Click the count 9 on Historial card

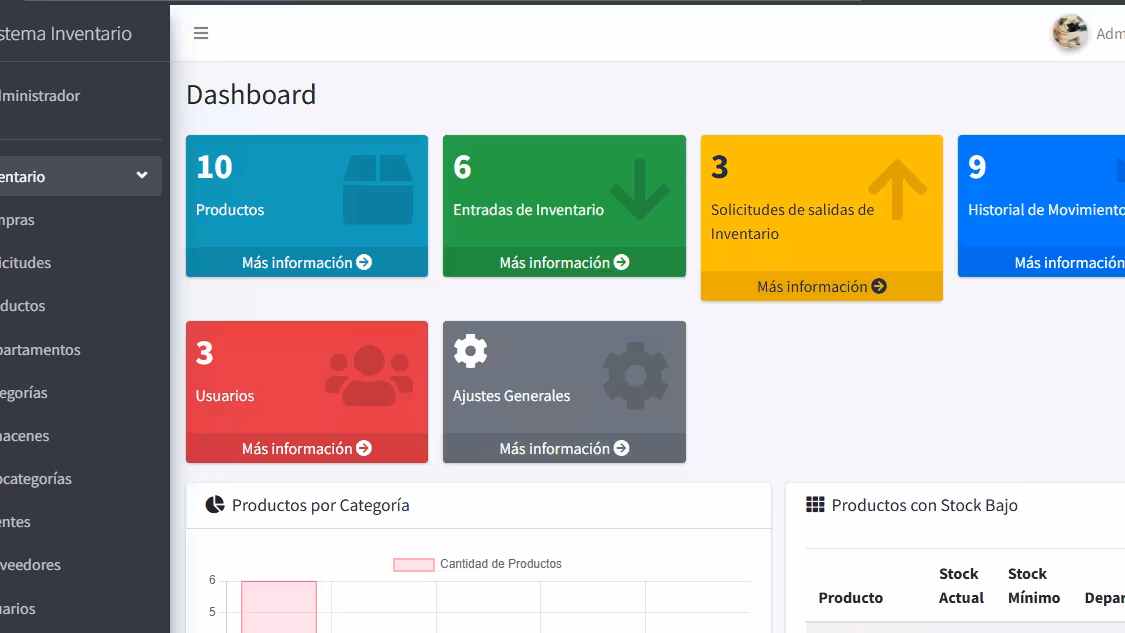point(977,167)
